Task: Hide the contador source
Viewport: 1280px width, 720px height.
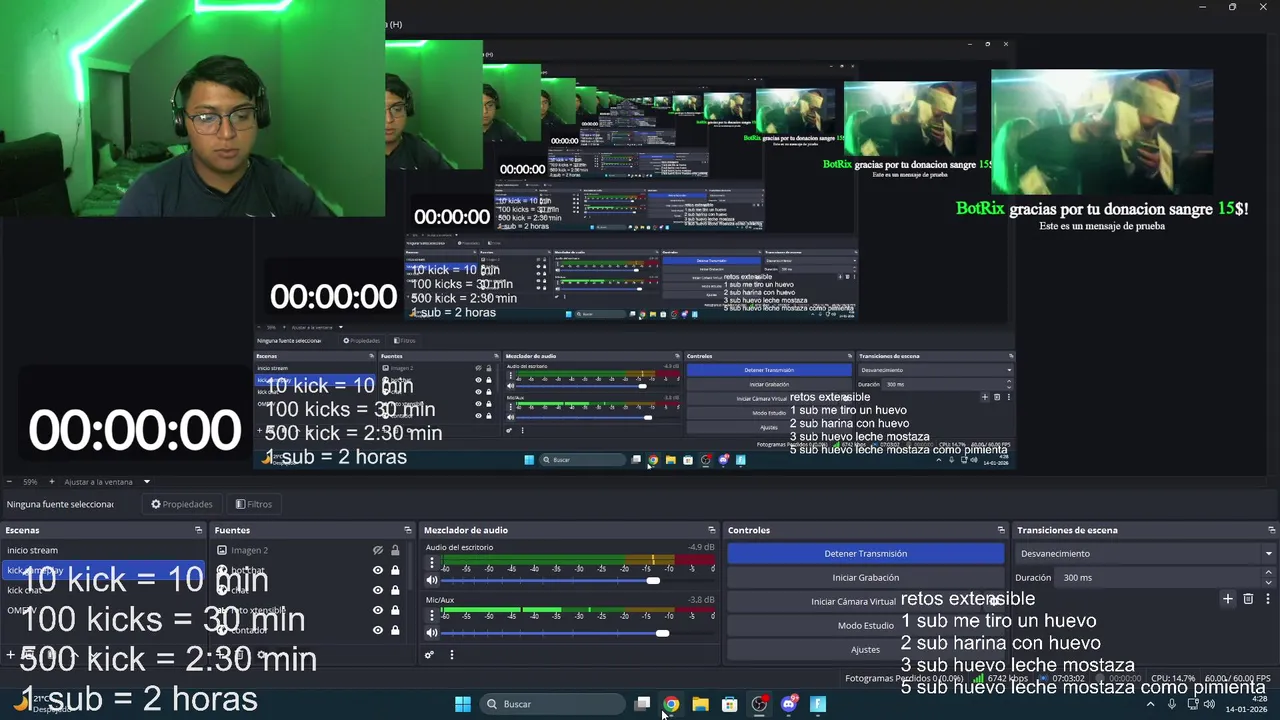Action: coord(378,630)
